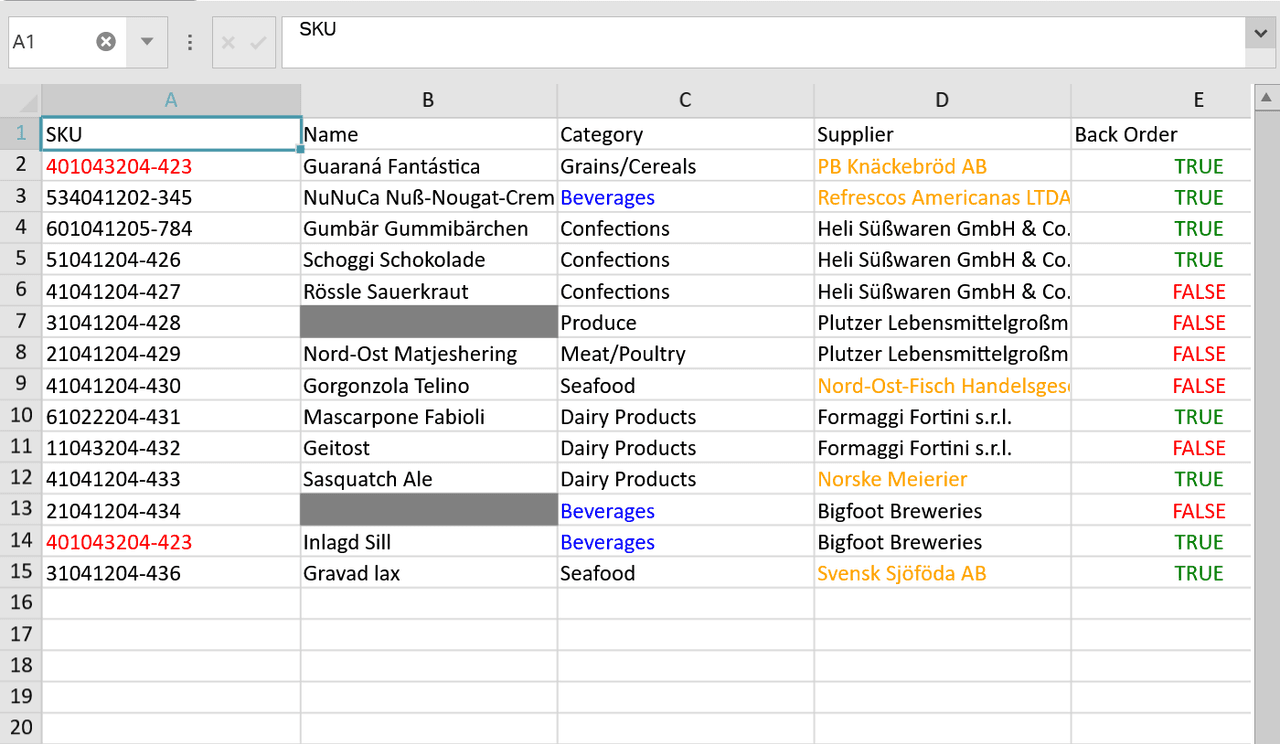The height and width of the screenshot is (744, 1280).
Task: Select column A header
Action: click(x=171, y=100)
